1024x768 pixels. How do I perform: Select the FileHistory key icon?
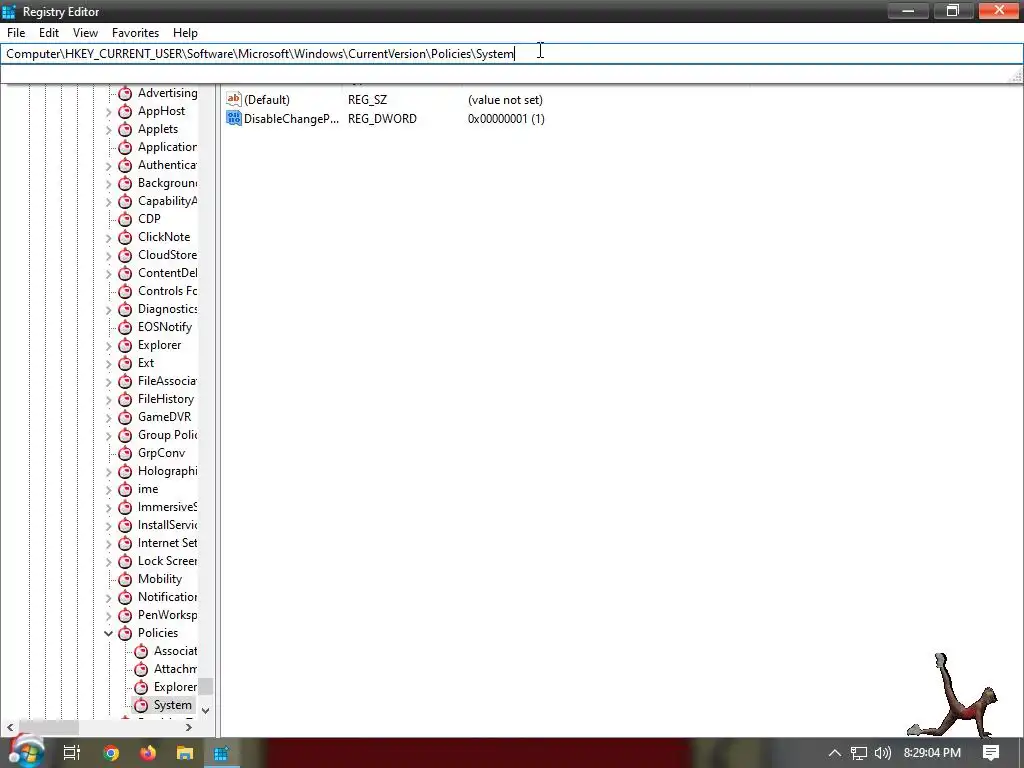(125, 399)
